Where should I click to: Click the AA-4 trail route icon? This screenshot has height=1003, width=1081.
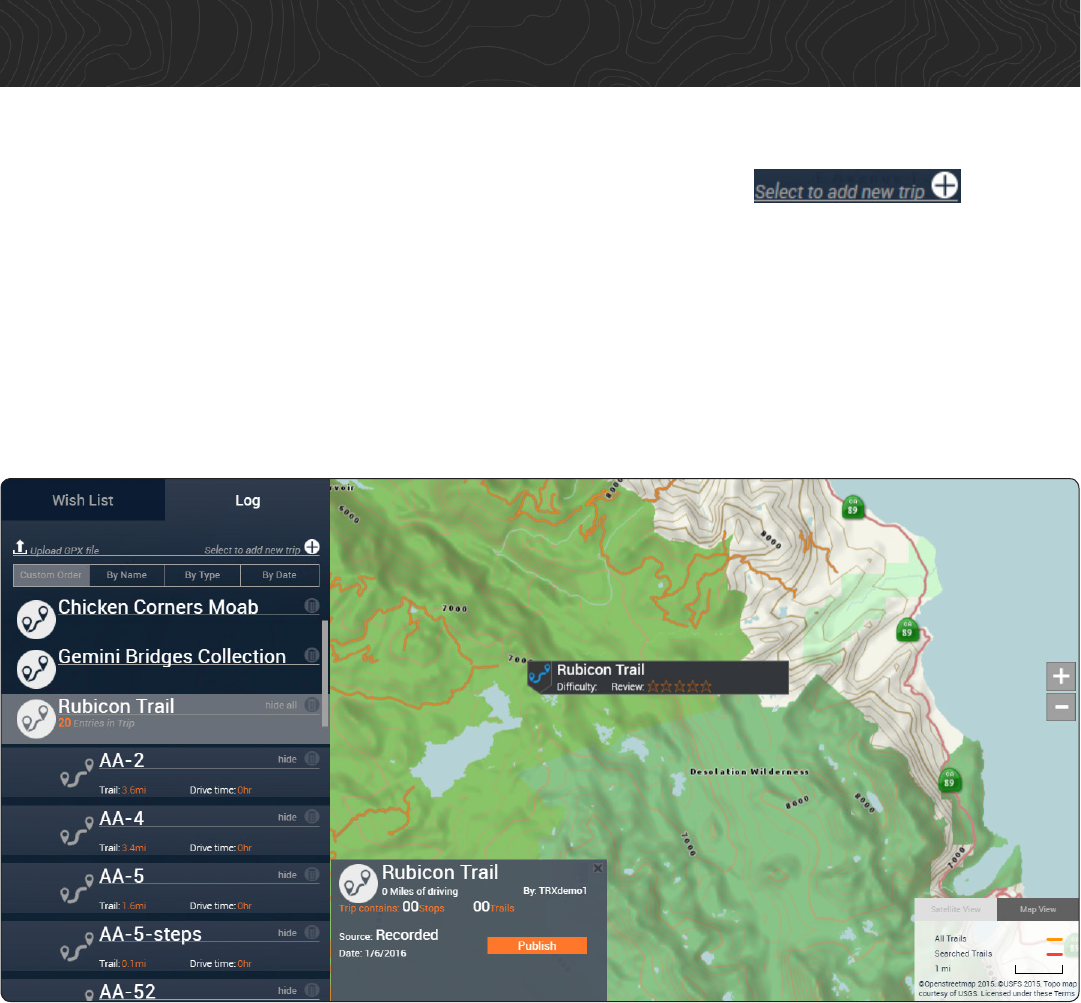click(x=77, y=831)
